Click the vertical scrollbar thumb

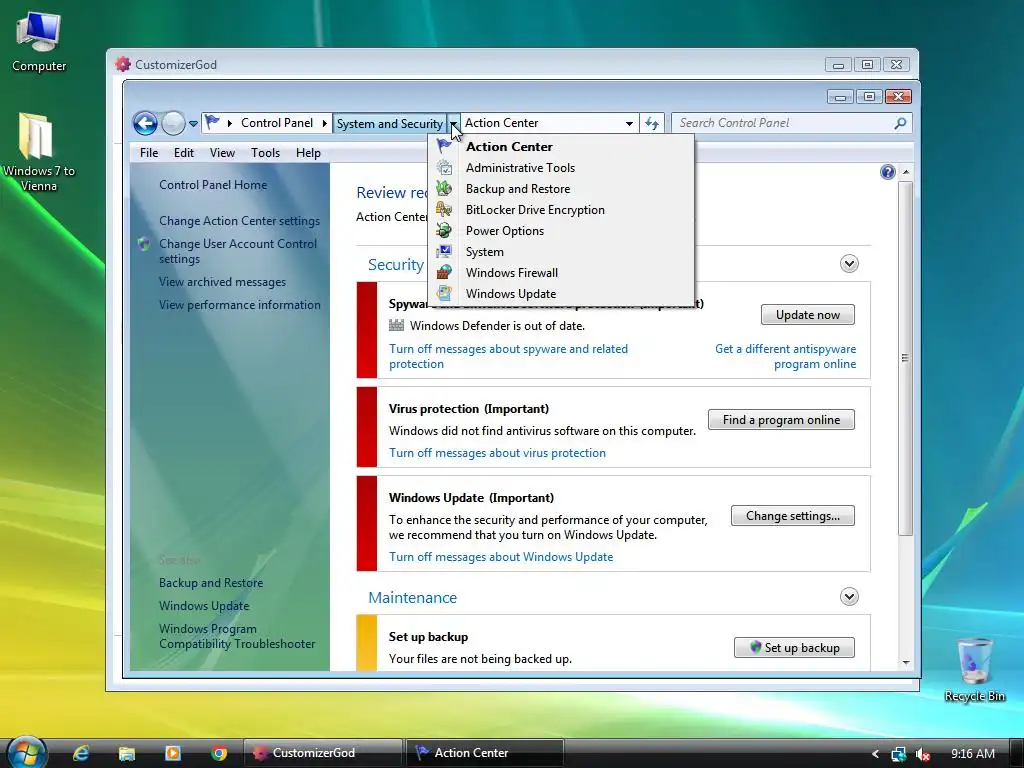point(905,358)
